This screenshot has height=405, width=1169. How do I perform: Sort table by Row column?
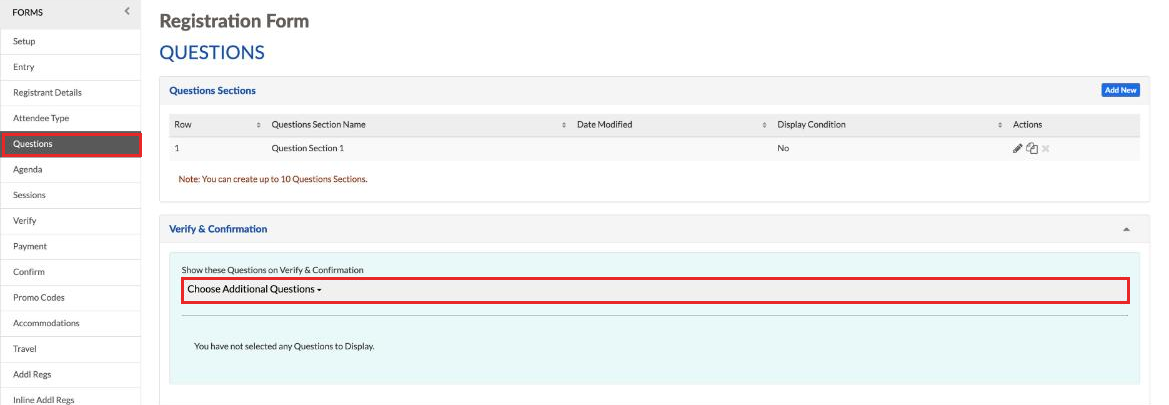pos(218,125)
